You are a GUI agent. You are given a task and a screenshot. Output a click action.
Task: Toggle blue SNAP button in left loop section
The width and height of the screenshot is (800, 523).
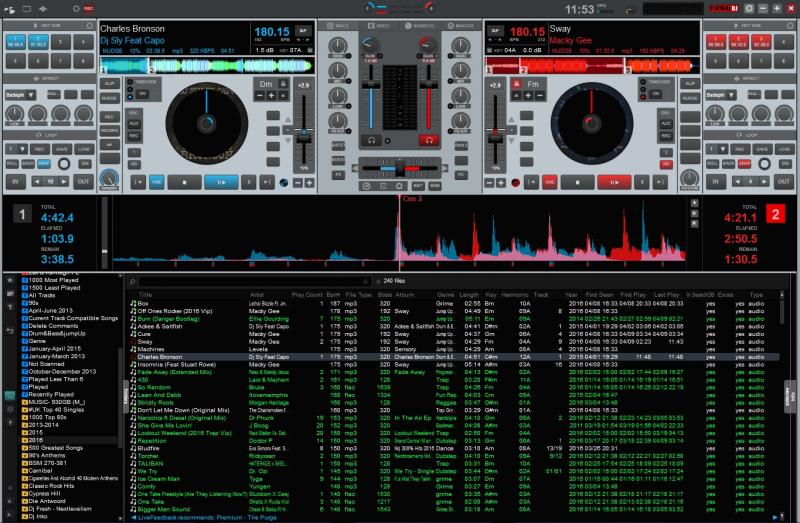point(44,164)
